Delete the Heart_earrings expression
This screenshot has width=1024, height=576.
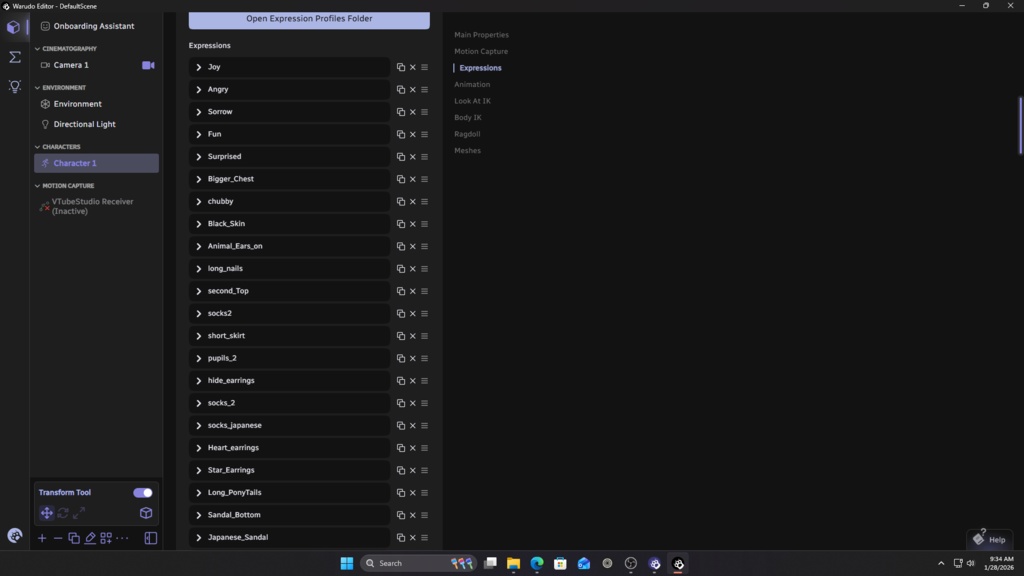pos(413,448)
